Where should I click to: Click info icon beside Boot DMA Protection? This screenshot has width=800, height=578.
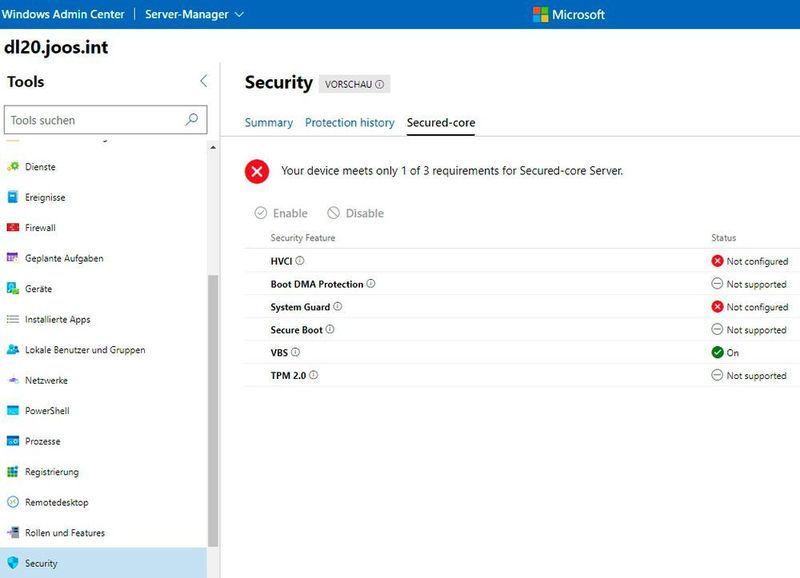[371, 283]
